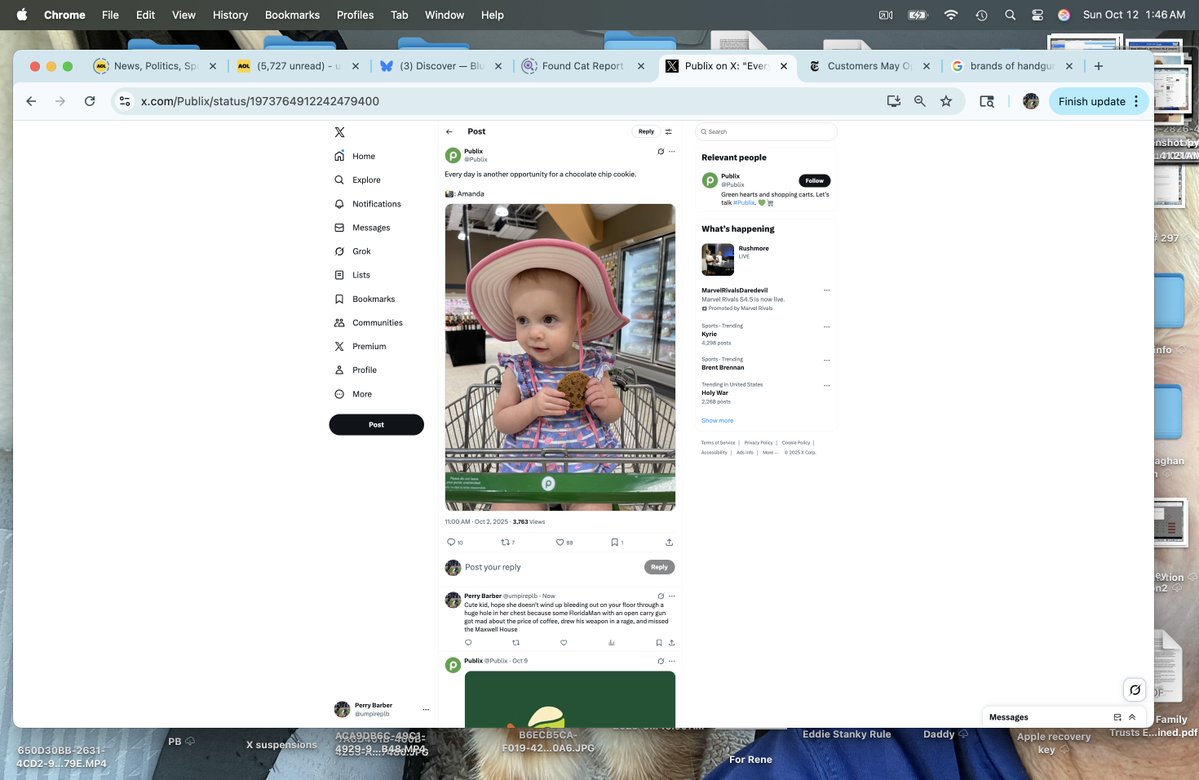The image size is (1199, 780).
Task: Open reply sort settings icon in header
Action: [668, 132]
